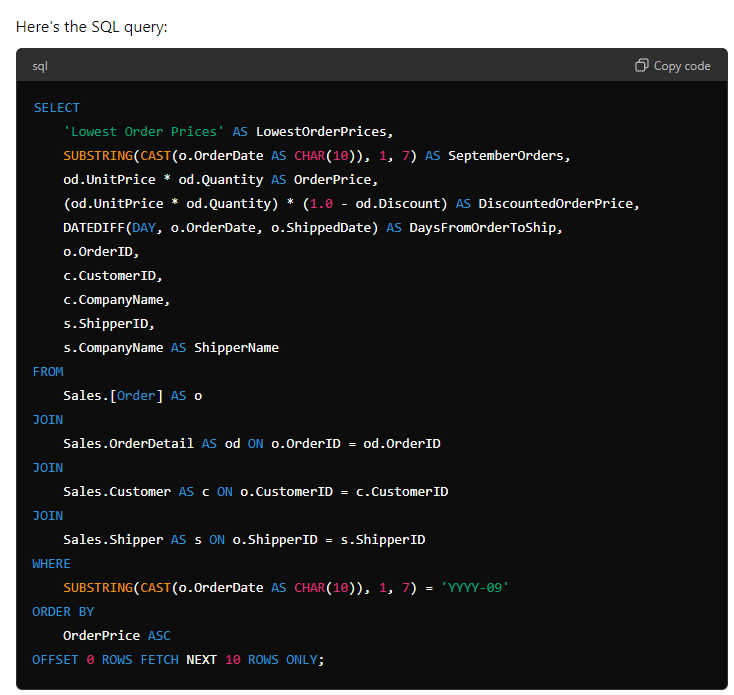
Task: Click the OrderPrice alias in the SELECT list
Action: point(332,179)
